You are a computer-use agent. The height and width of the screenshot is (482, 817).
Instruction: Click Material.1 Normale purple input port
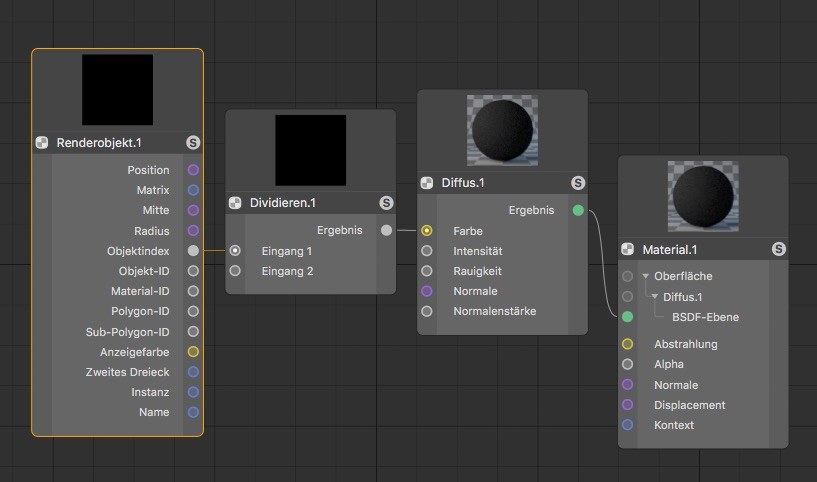pyautogui.click(x=627, y=385)
